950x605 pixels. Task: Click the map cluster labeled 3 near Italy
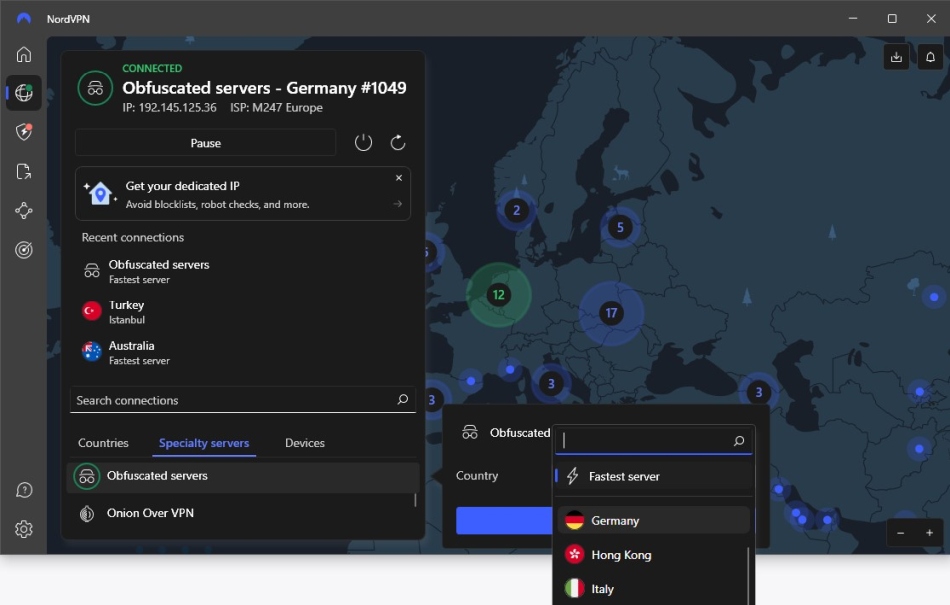(x=551, y=383)
